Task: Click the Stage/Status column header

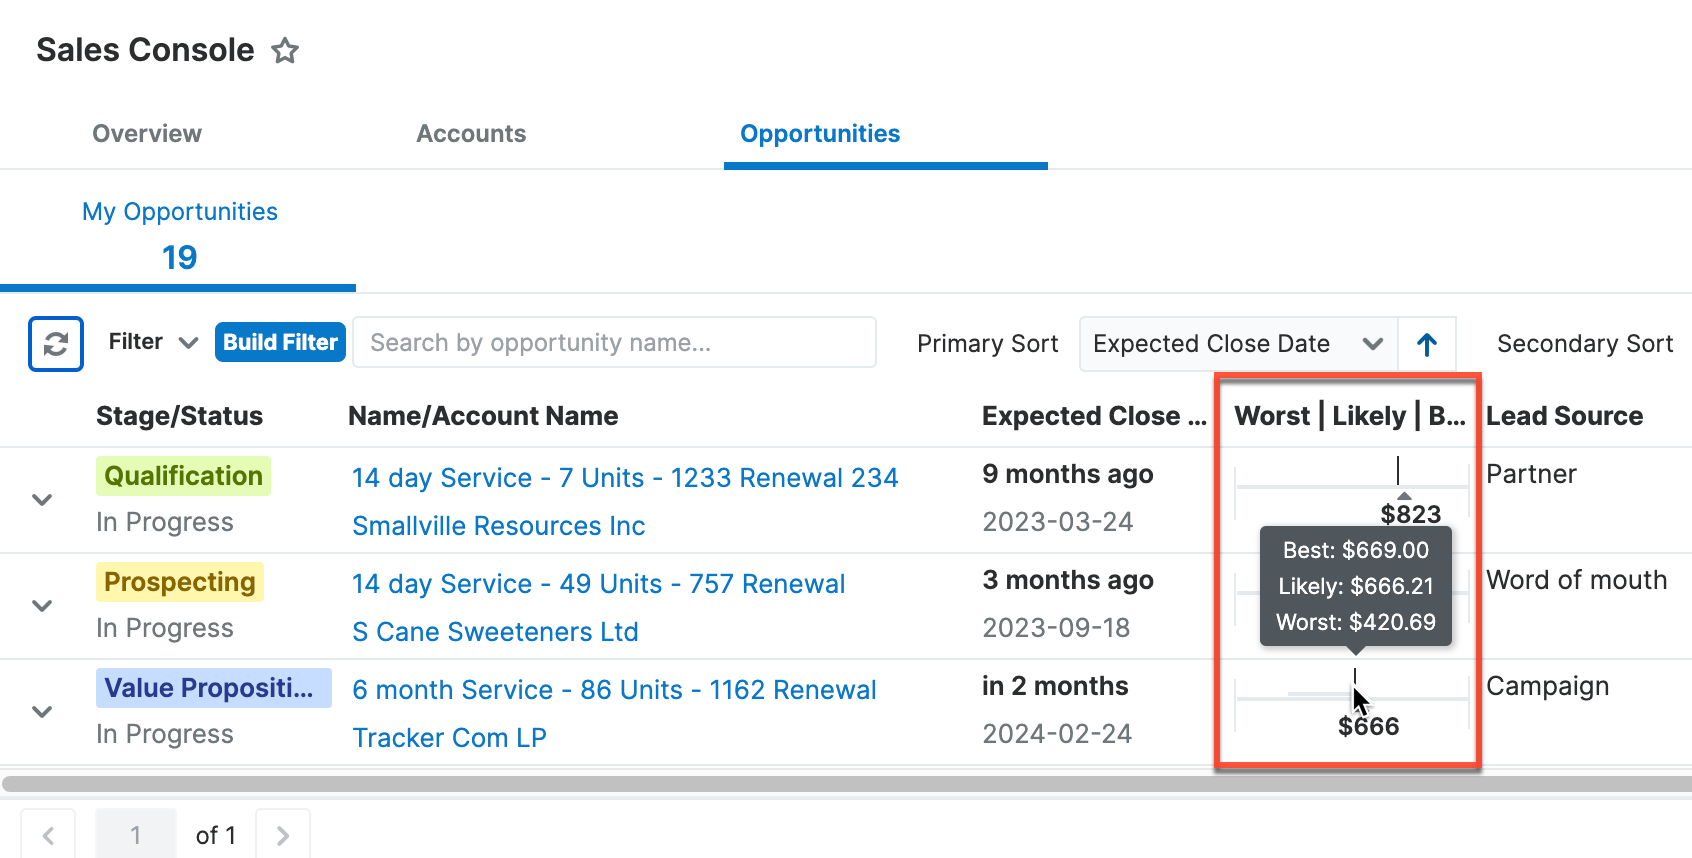Action: point(179,416)
